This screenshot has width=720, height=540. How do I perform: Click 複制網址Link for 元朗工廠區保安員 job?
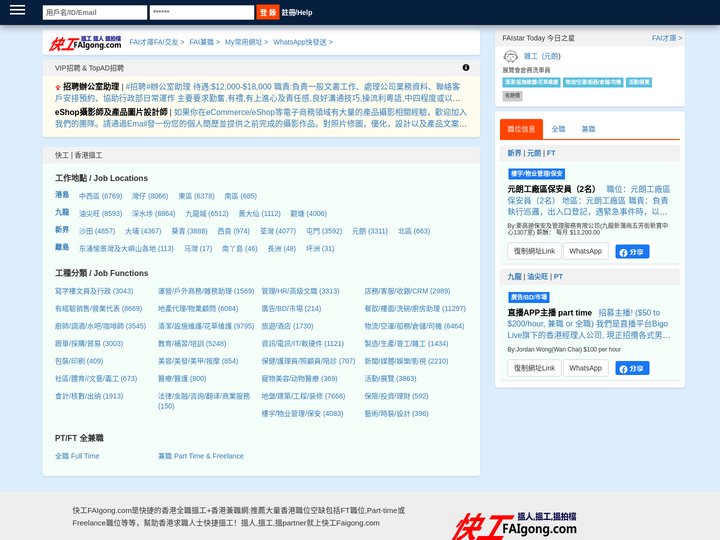pos(534,251)
